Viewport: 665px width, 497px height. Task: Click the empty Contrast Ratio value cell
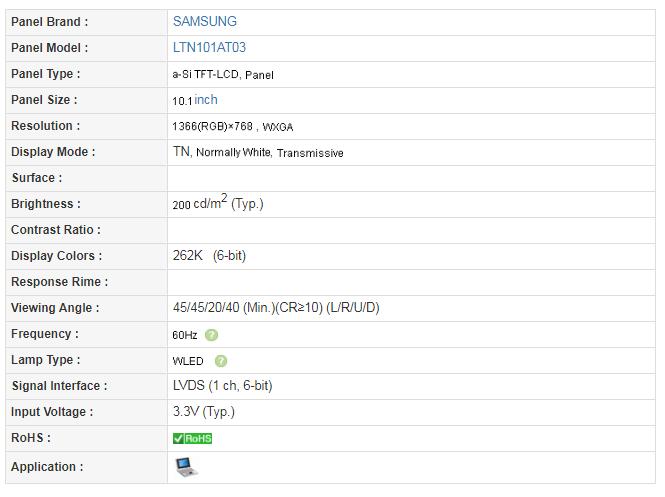(x=410, y=230)
